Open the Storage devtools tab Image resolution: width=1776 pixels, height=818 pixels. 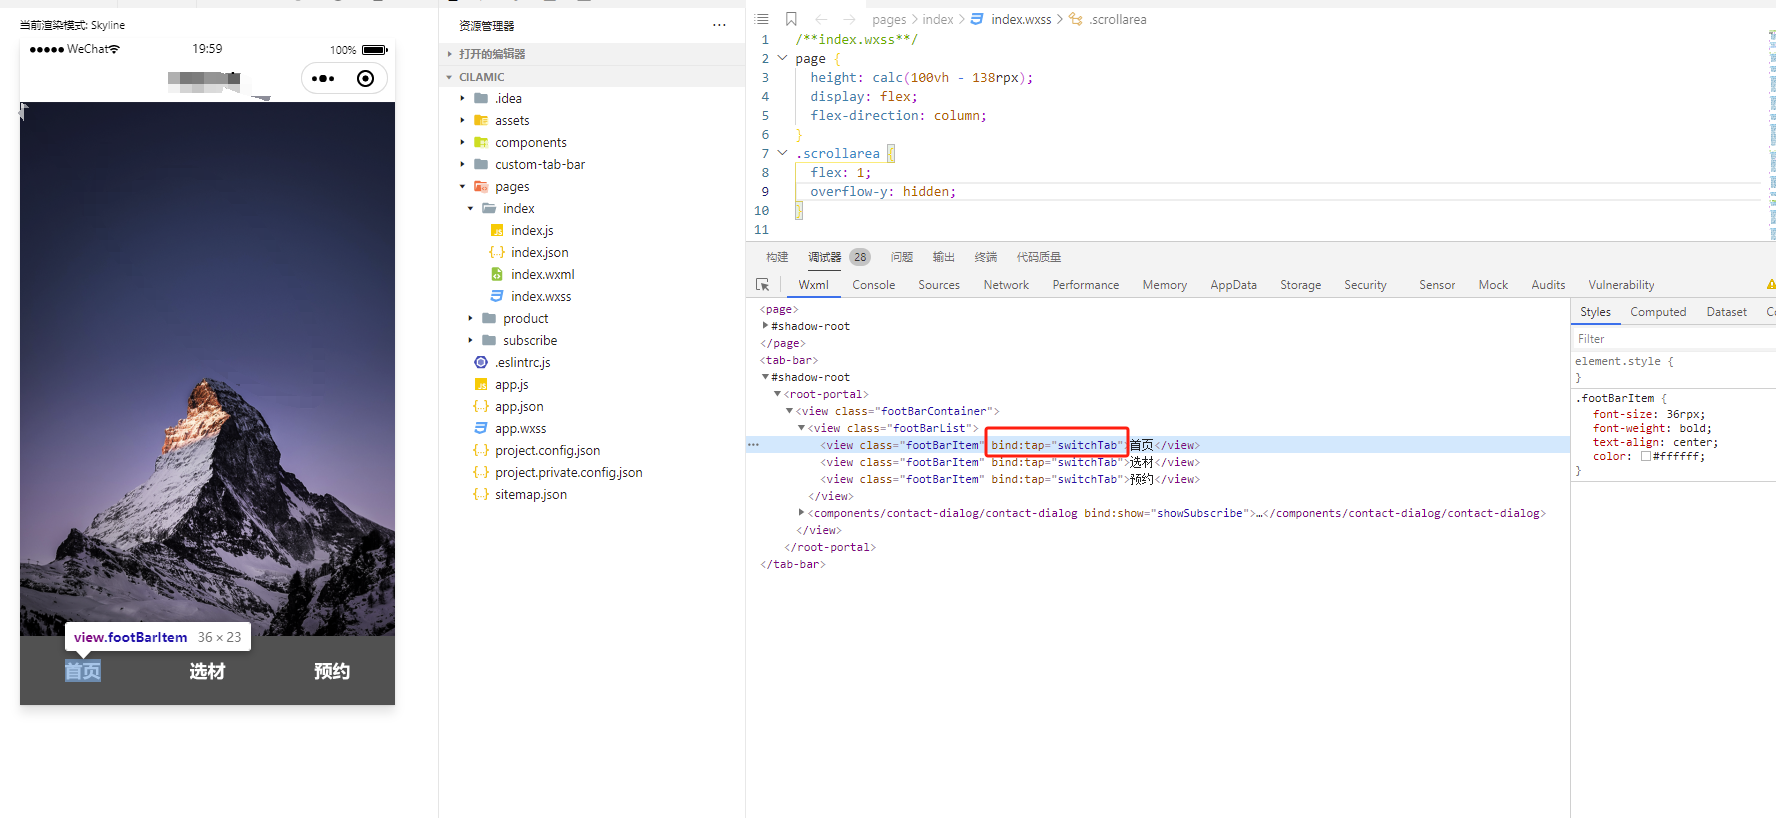1300,285
